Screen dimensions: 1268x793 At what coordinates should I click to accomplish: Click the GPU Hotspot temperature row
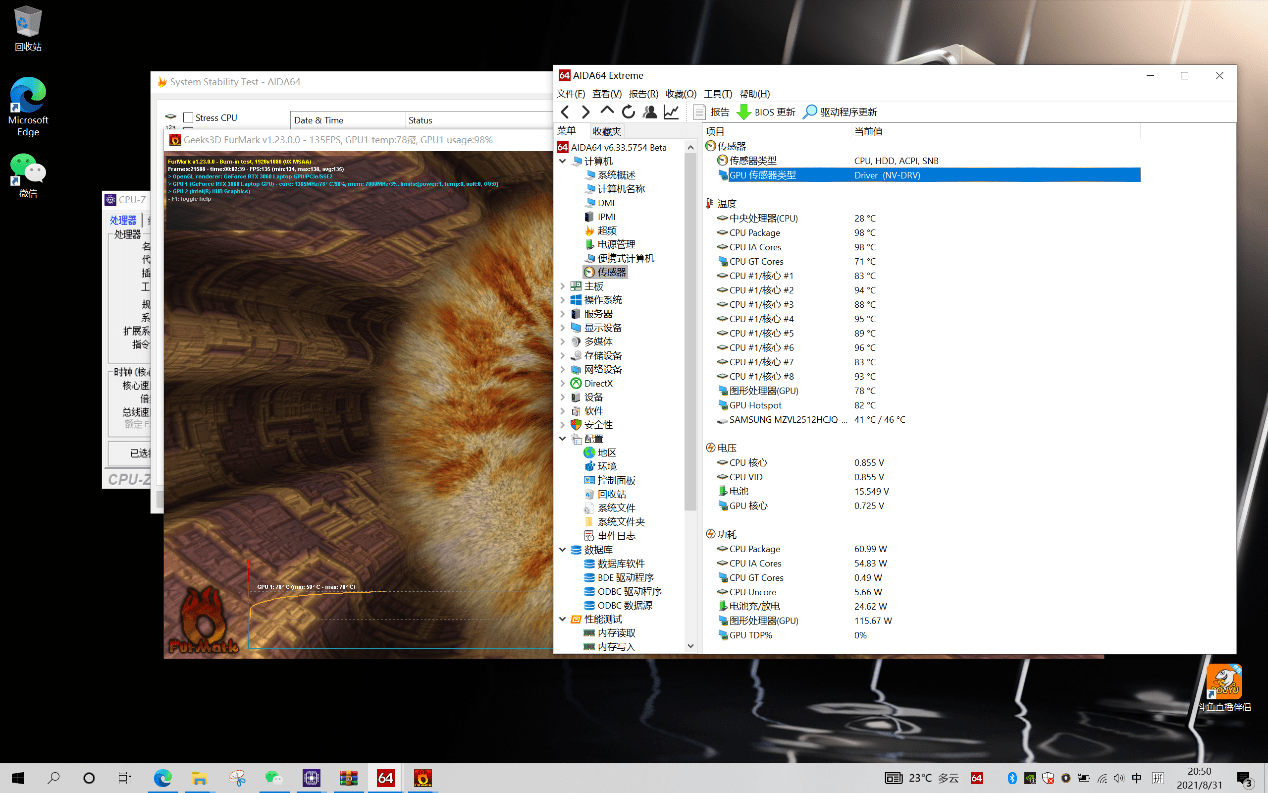[920, 405]
